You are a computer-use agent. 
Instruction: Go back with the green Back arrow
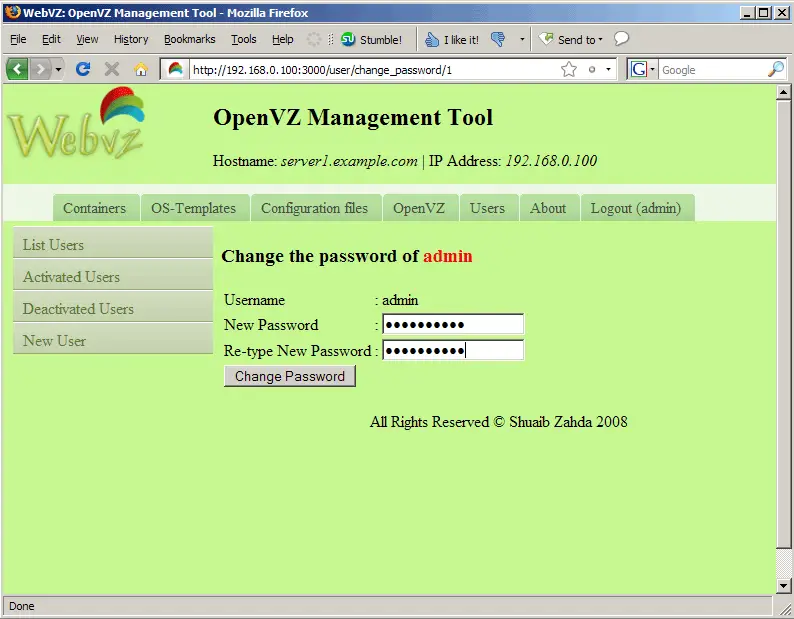tap(17, 69)
